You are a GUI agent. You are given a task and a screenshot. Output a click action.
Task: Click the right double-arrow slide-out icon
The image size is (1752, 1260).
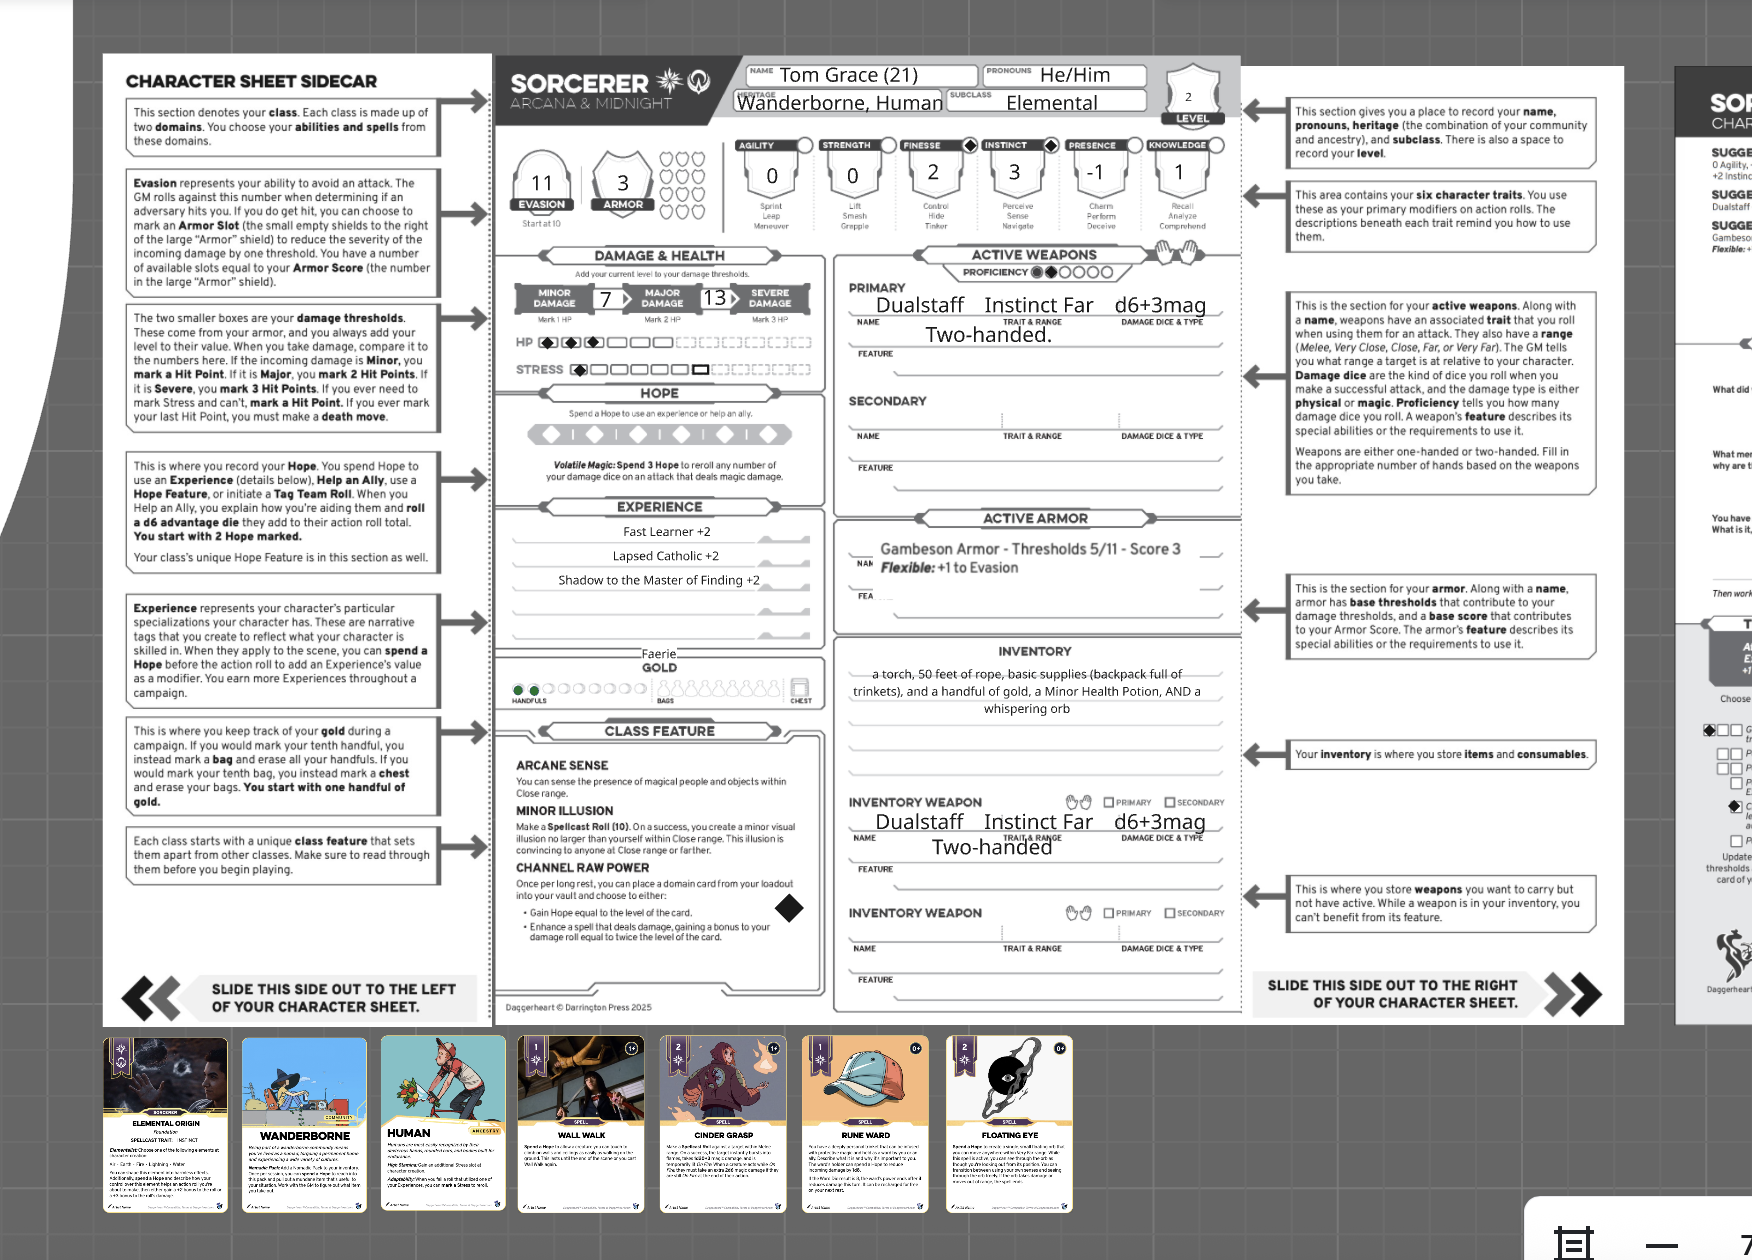click(x=1573, y=995)
